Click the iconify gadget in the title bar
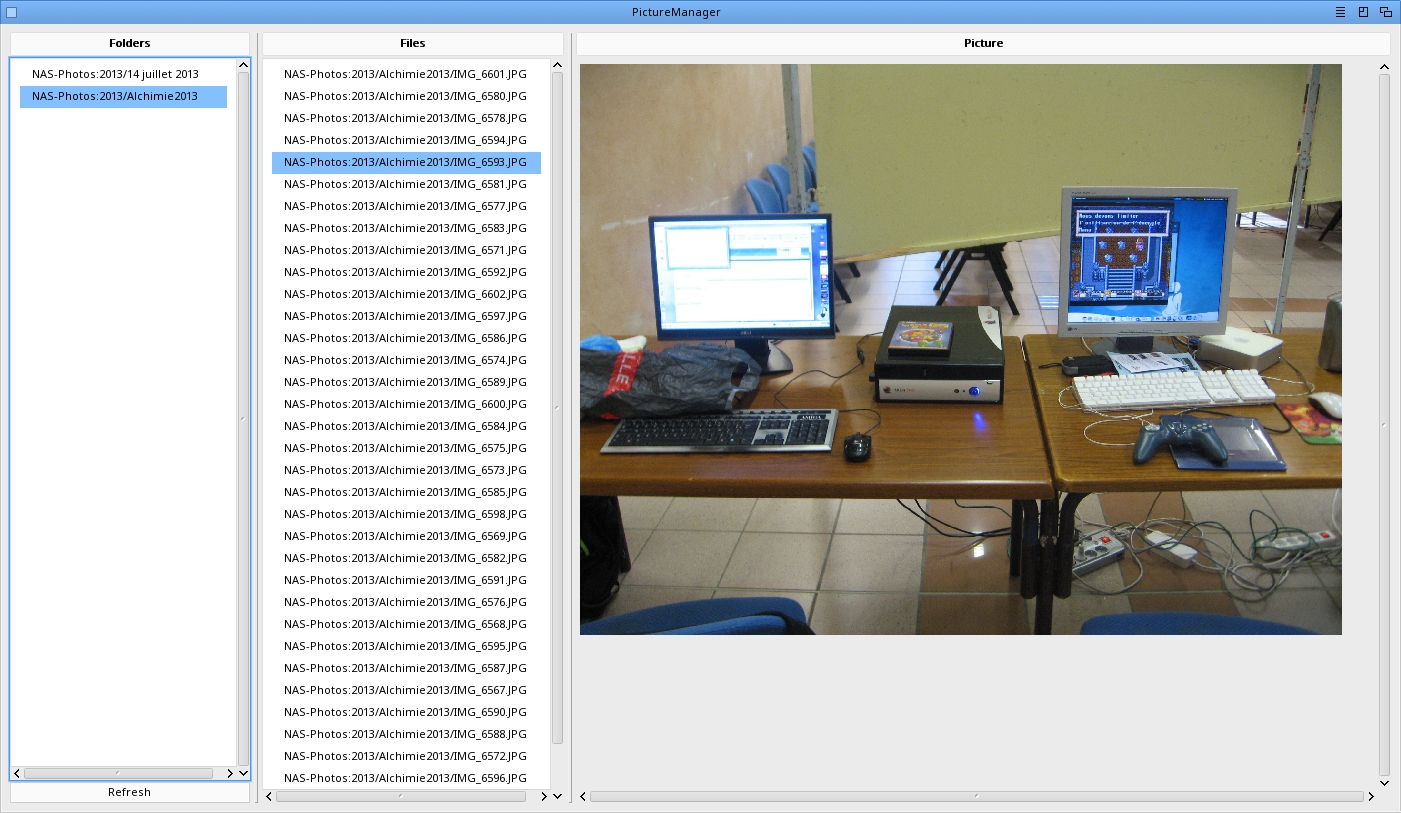 [x=1340, y=12]
